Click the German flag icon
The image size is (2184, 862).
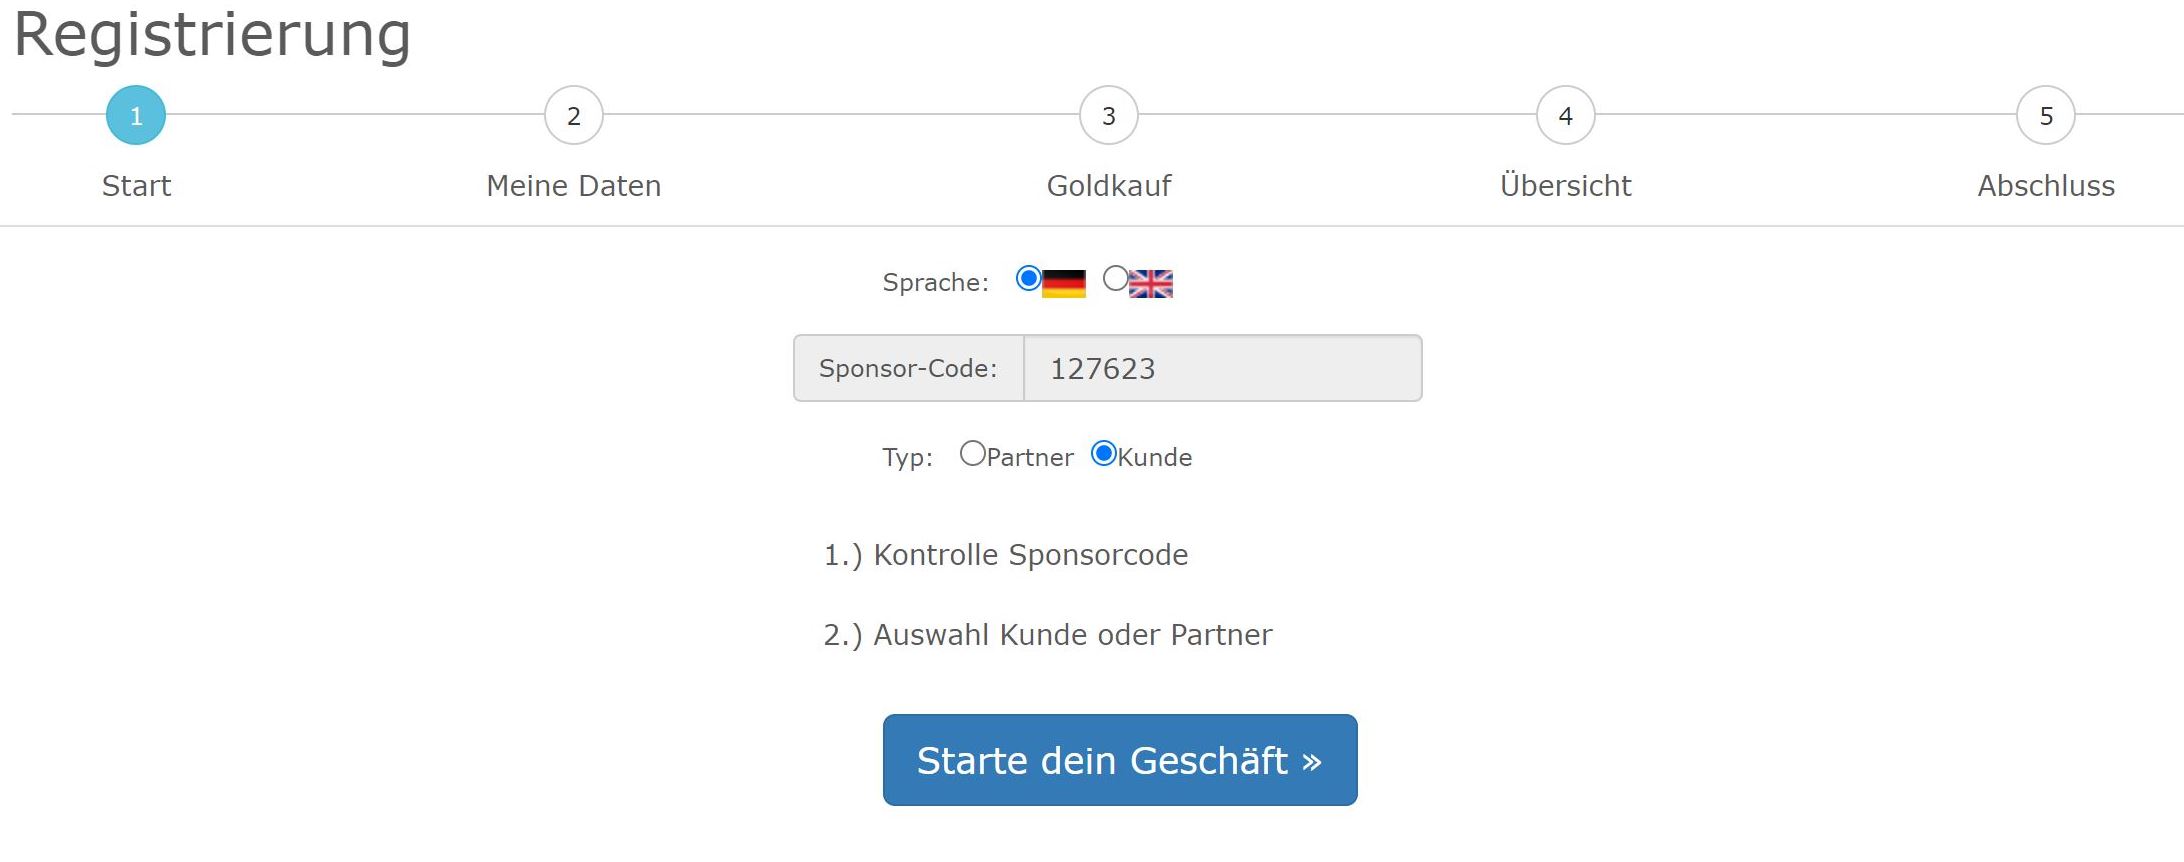(1063, 284)
